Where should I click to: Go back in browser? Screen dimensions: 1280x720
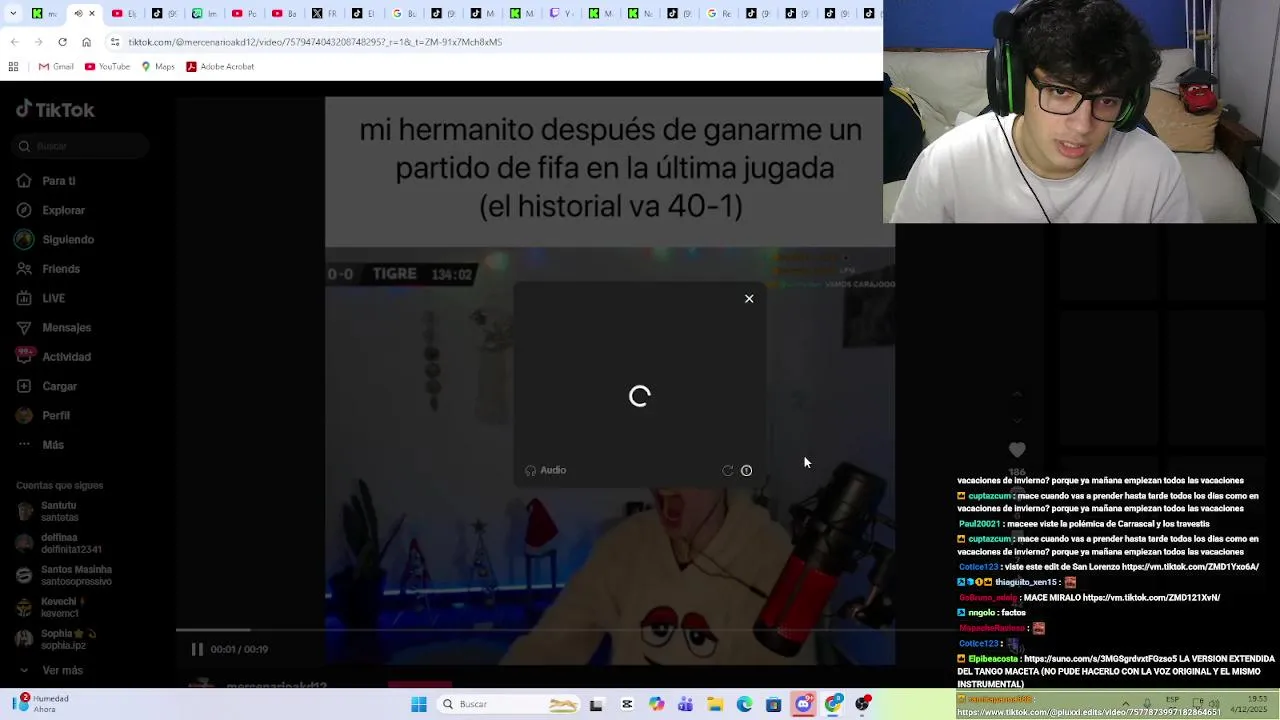(x=14, y=42)
